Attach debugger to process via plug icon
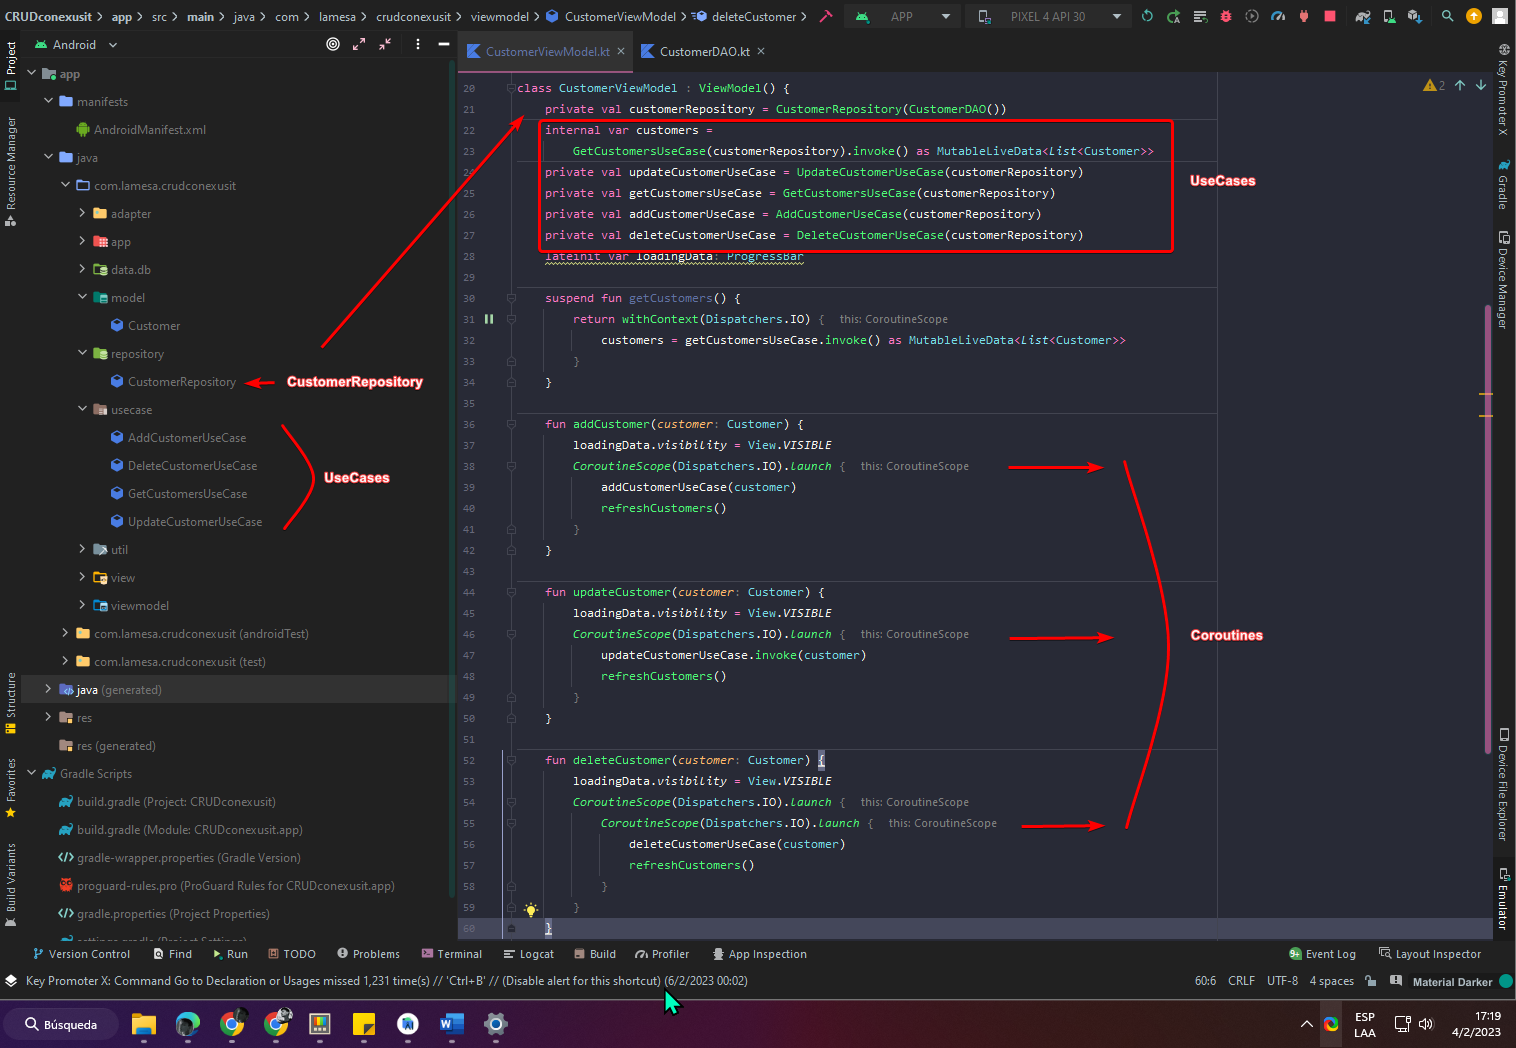 pos(1302,16)
